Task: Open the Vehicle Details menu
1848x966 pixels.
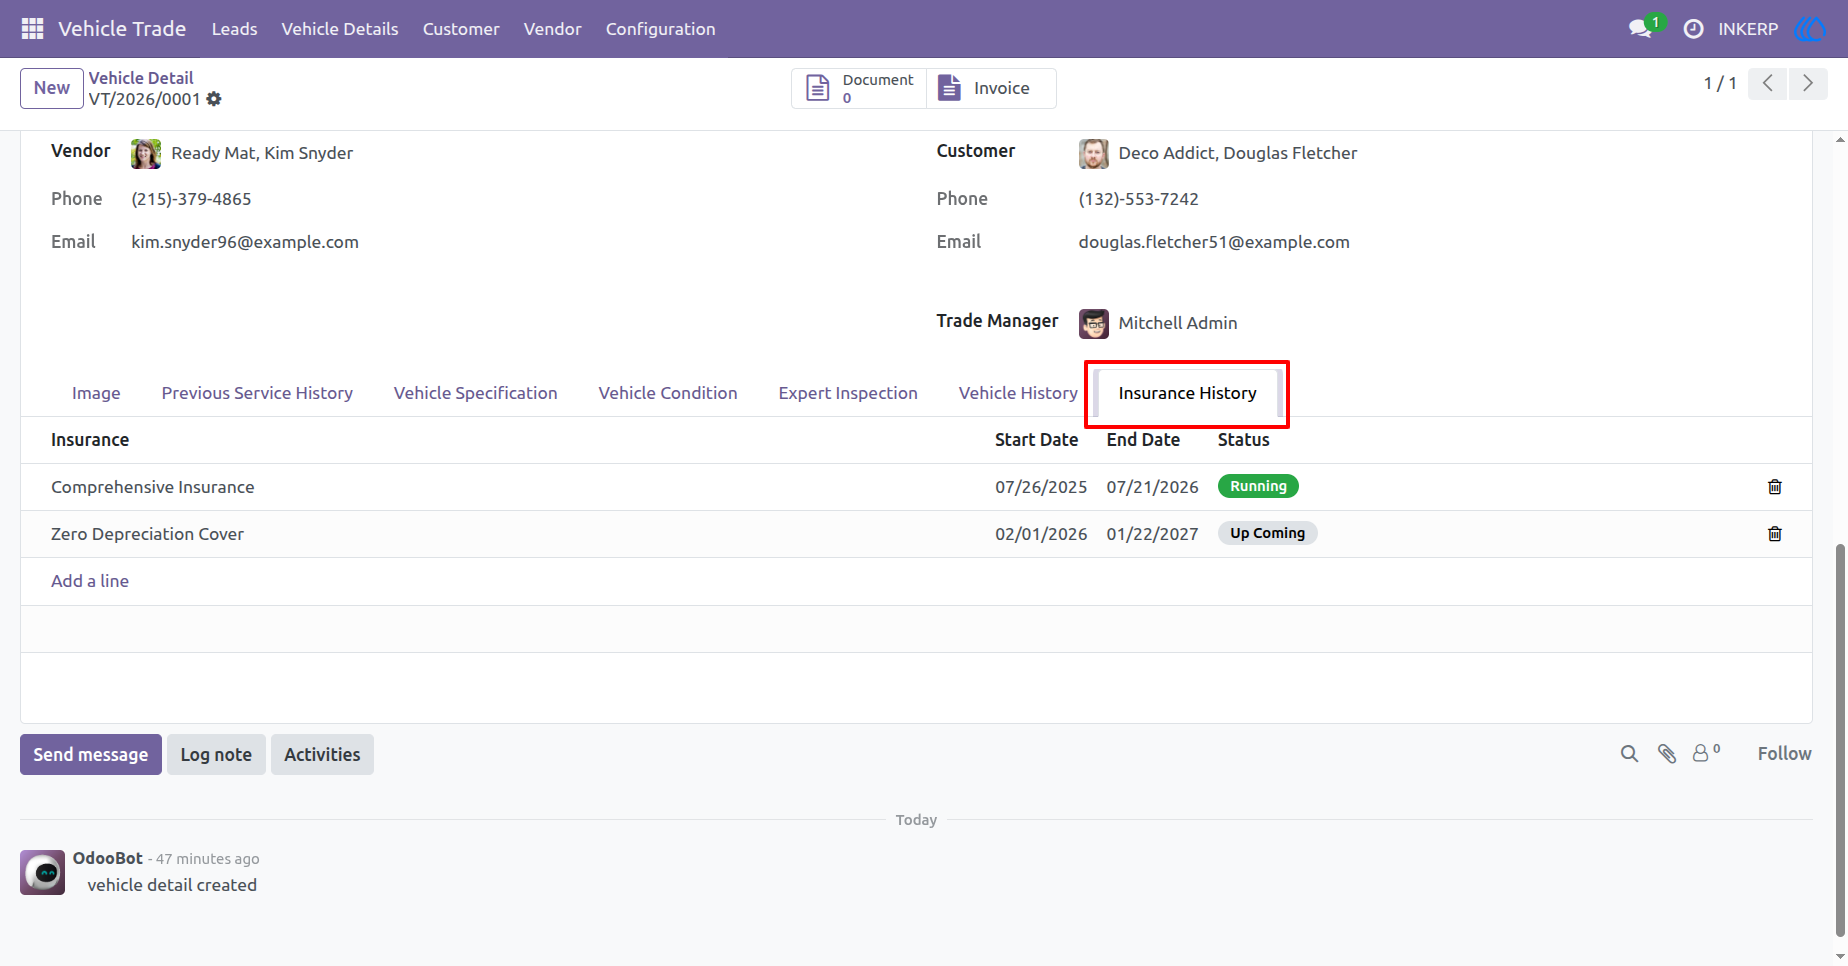Action: (x=340, y=29)
